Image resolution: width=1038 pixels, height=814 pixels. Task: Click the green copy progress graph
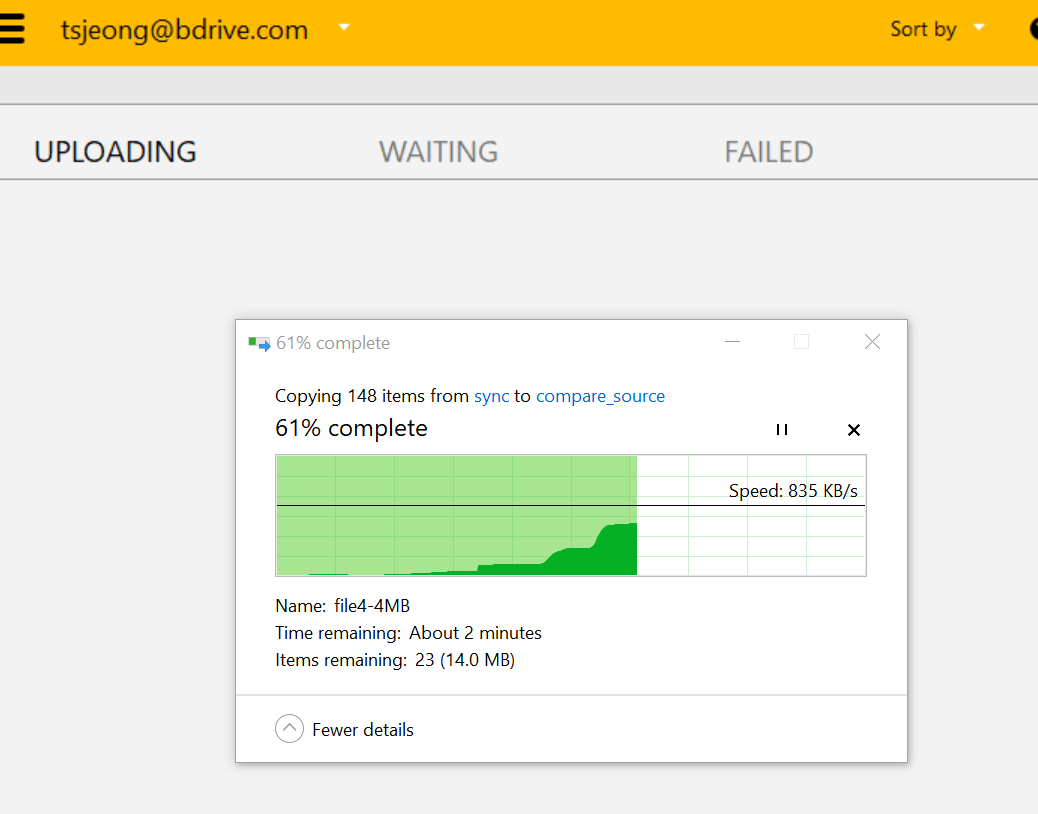[x=570, y=516]
